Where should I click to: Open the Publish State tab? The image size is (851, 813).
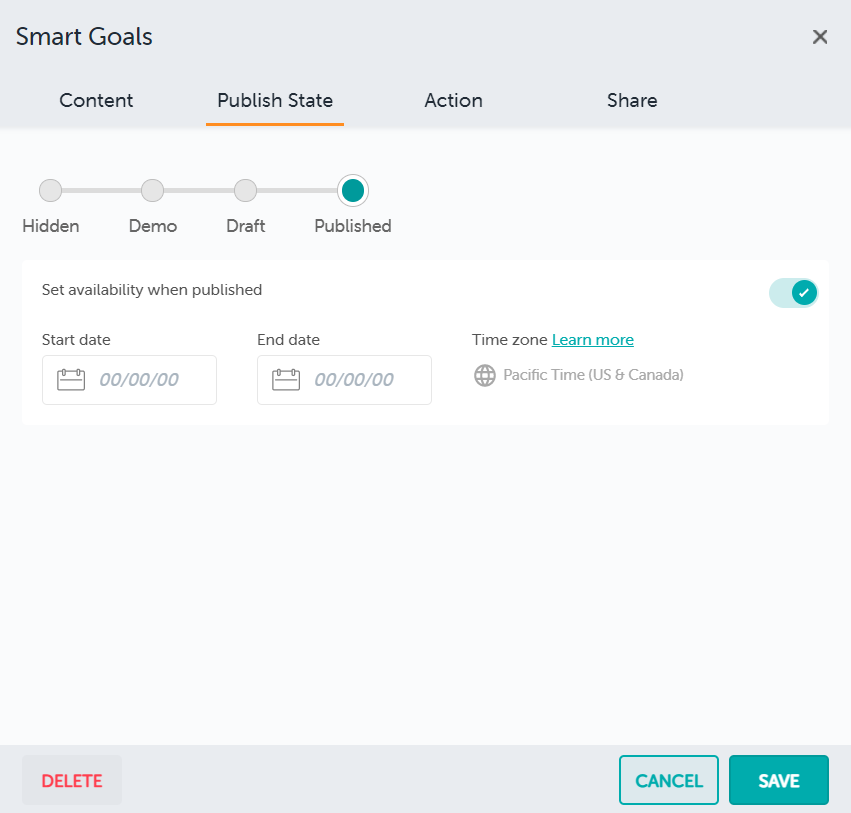click(x=275, y=100)
